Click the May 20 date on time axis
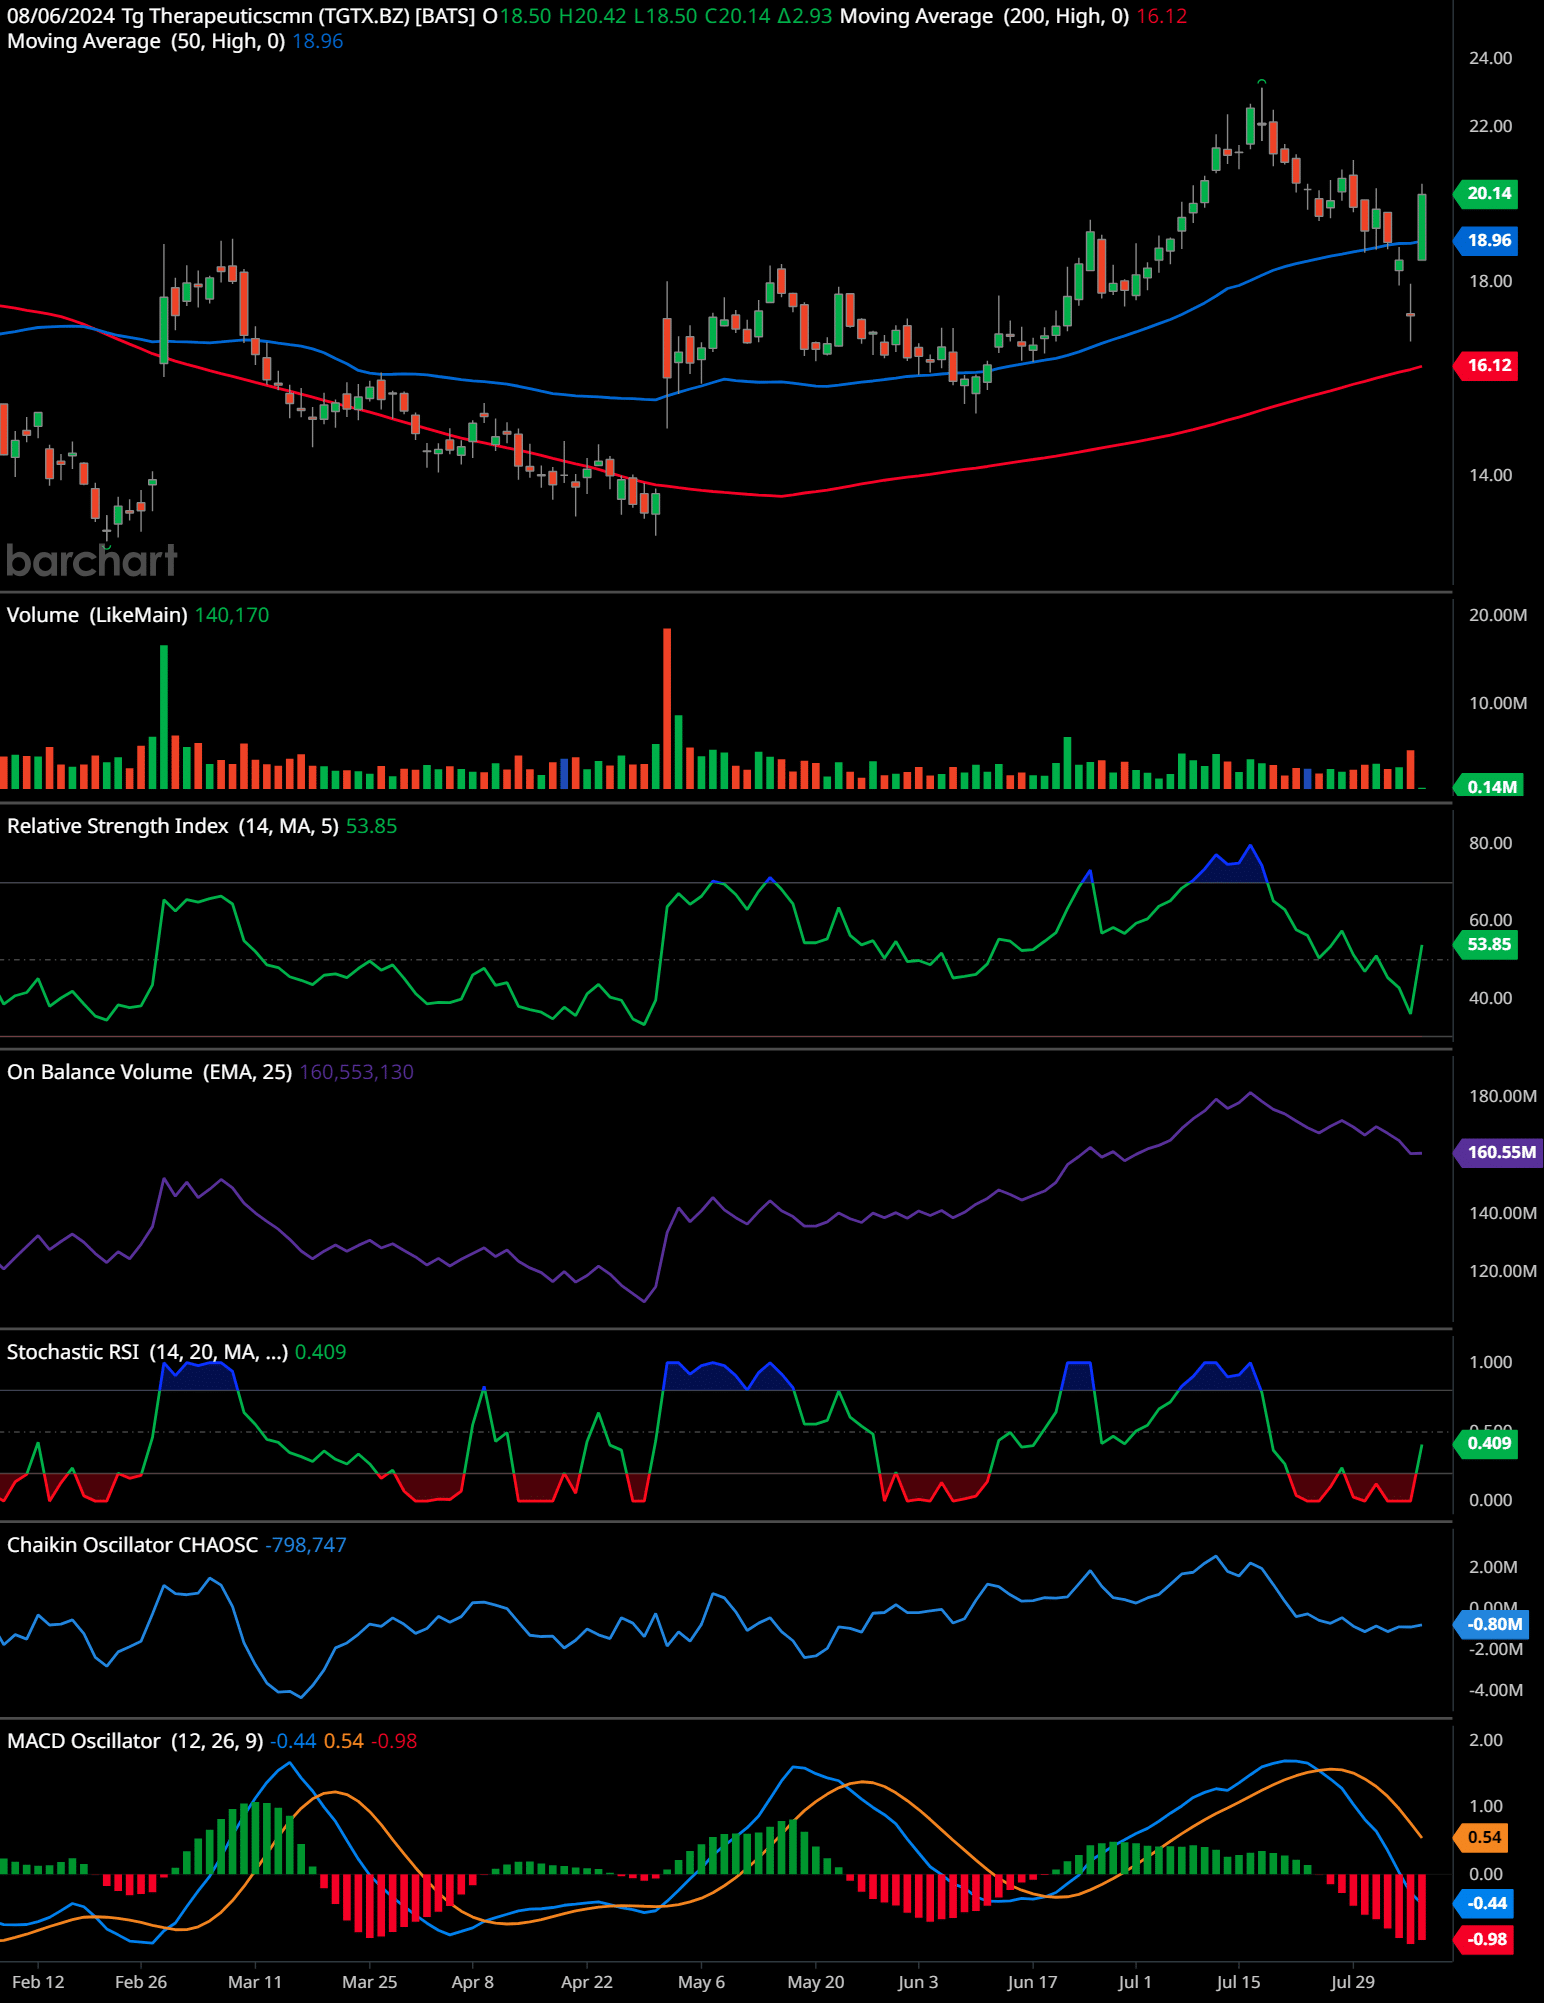 click(816, 1982)
